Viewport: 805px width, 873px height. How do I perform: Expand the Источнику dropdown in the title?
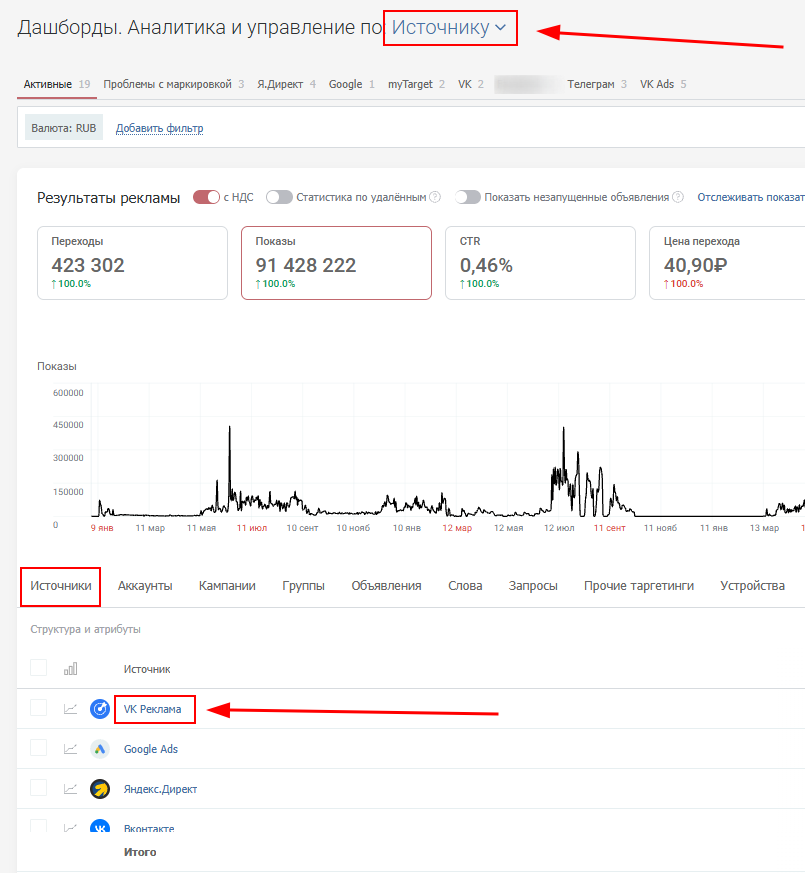point(449,28)
